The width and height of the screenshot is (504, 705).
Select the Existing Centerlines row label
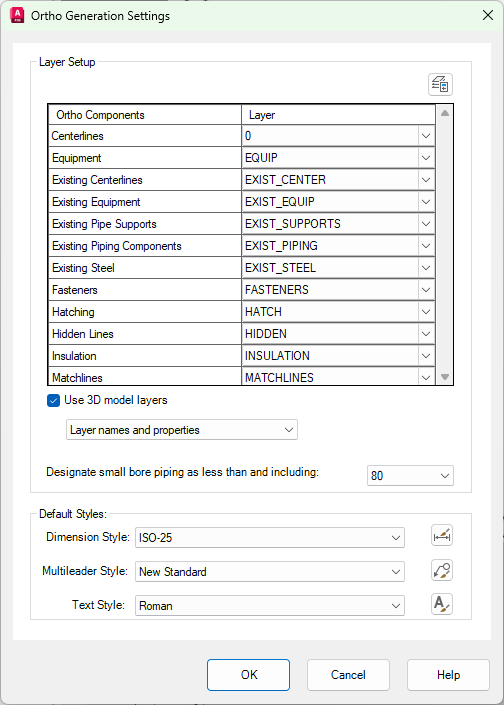[x=97, y=180]
